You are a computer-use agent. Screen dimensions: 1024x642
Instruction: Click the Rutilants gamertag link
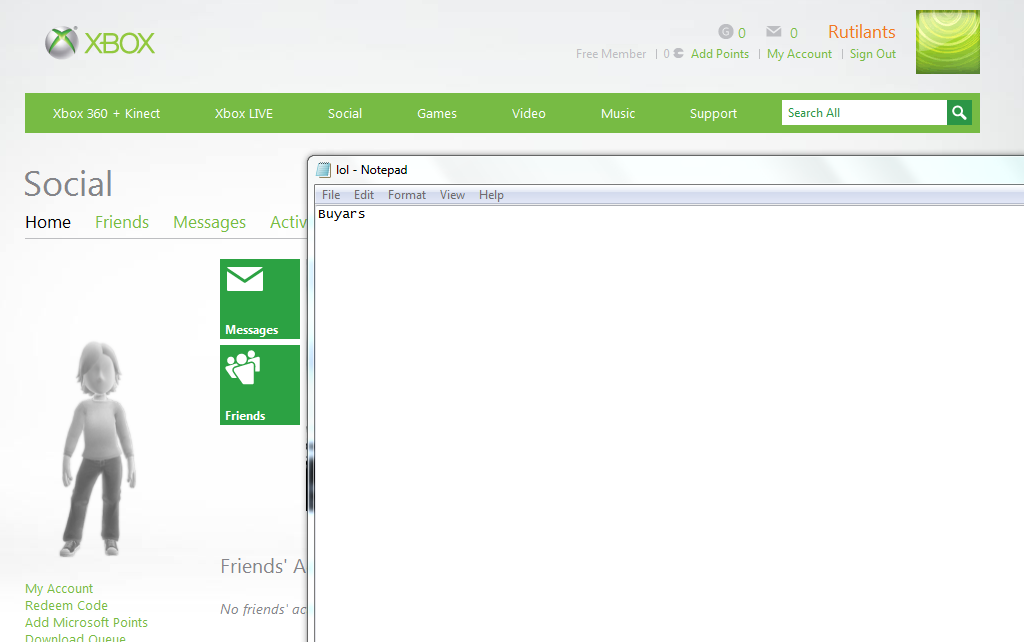coord(861,31)
